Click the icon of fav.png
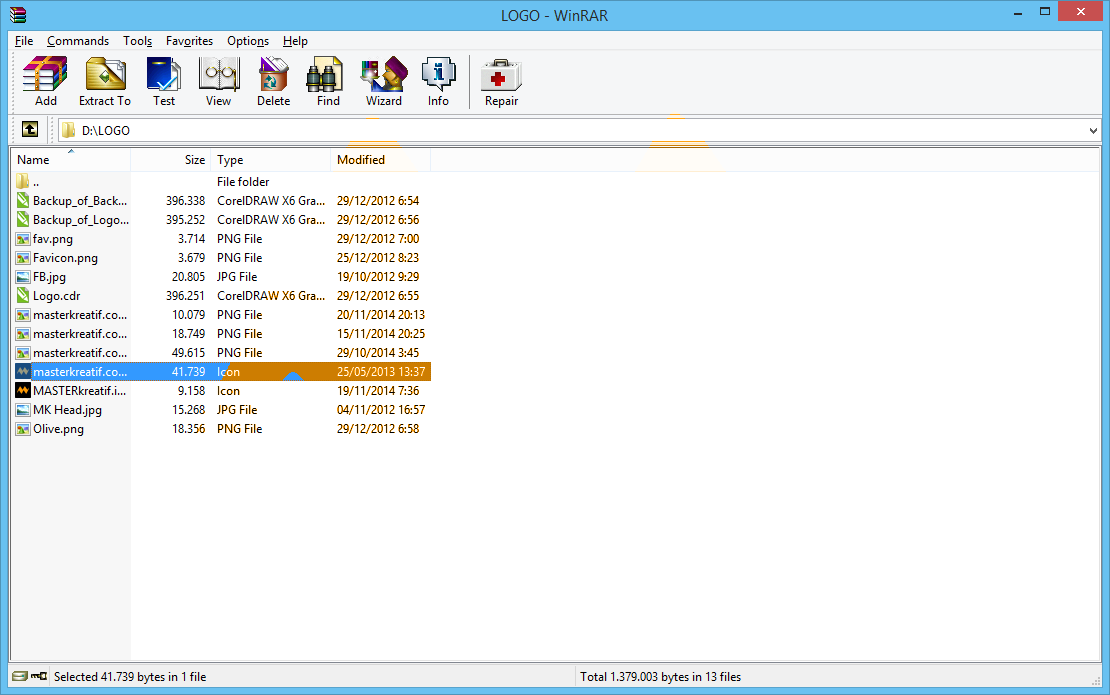1110x695 pixels. pyautogui.click(x=23, y=239)
